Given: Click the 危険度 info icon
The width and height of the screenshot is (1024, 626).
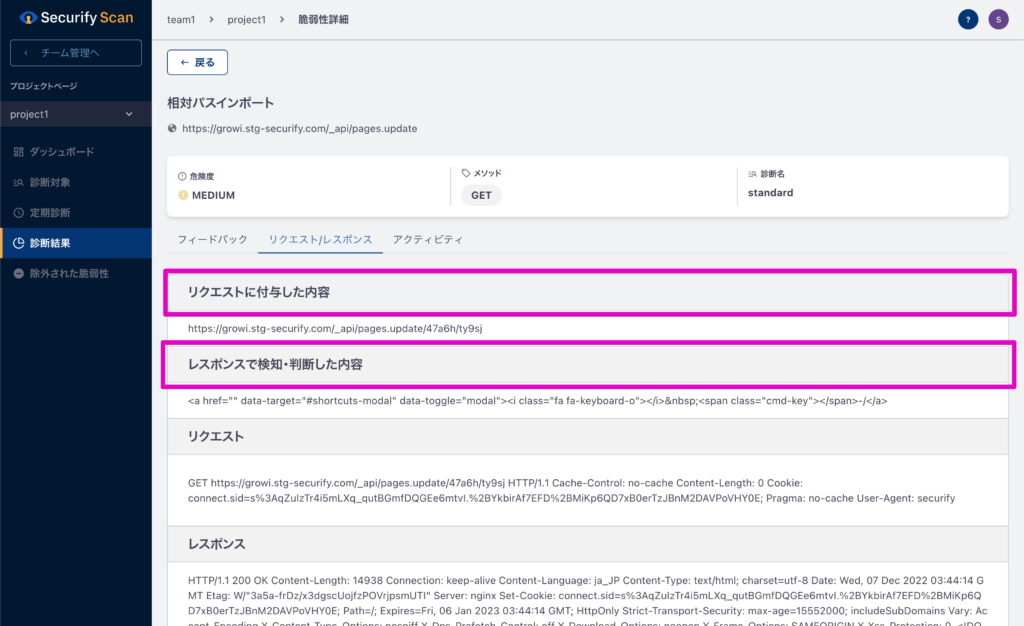Looking at the screenshot, I should pyautogui.click(x=182, y=176).
